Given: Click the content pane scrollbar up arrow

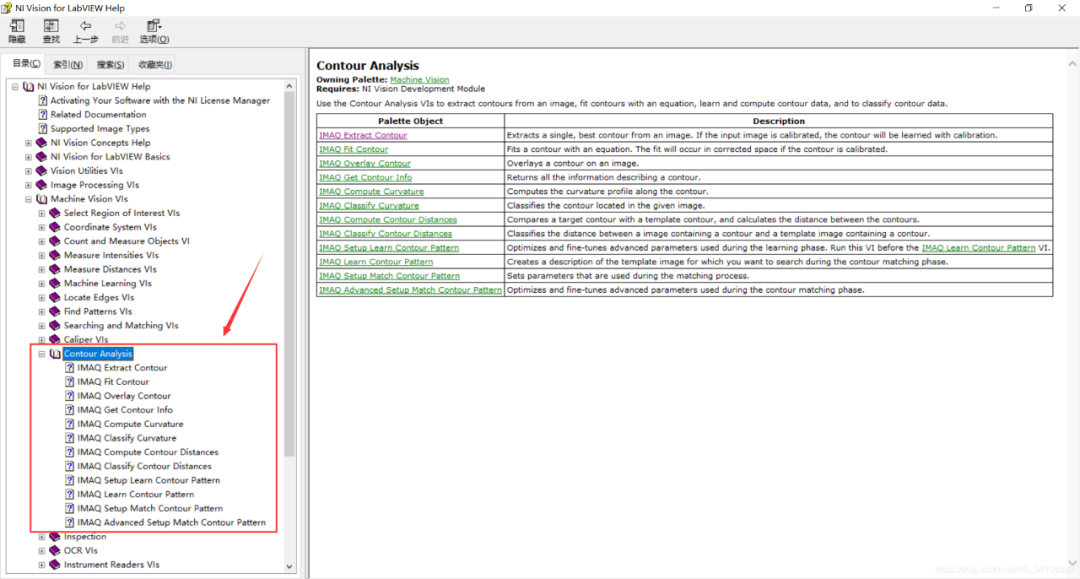Looking at the screenshot, I should 1072,64.
